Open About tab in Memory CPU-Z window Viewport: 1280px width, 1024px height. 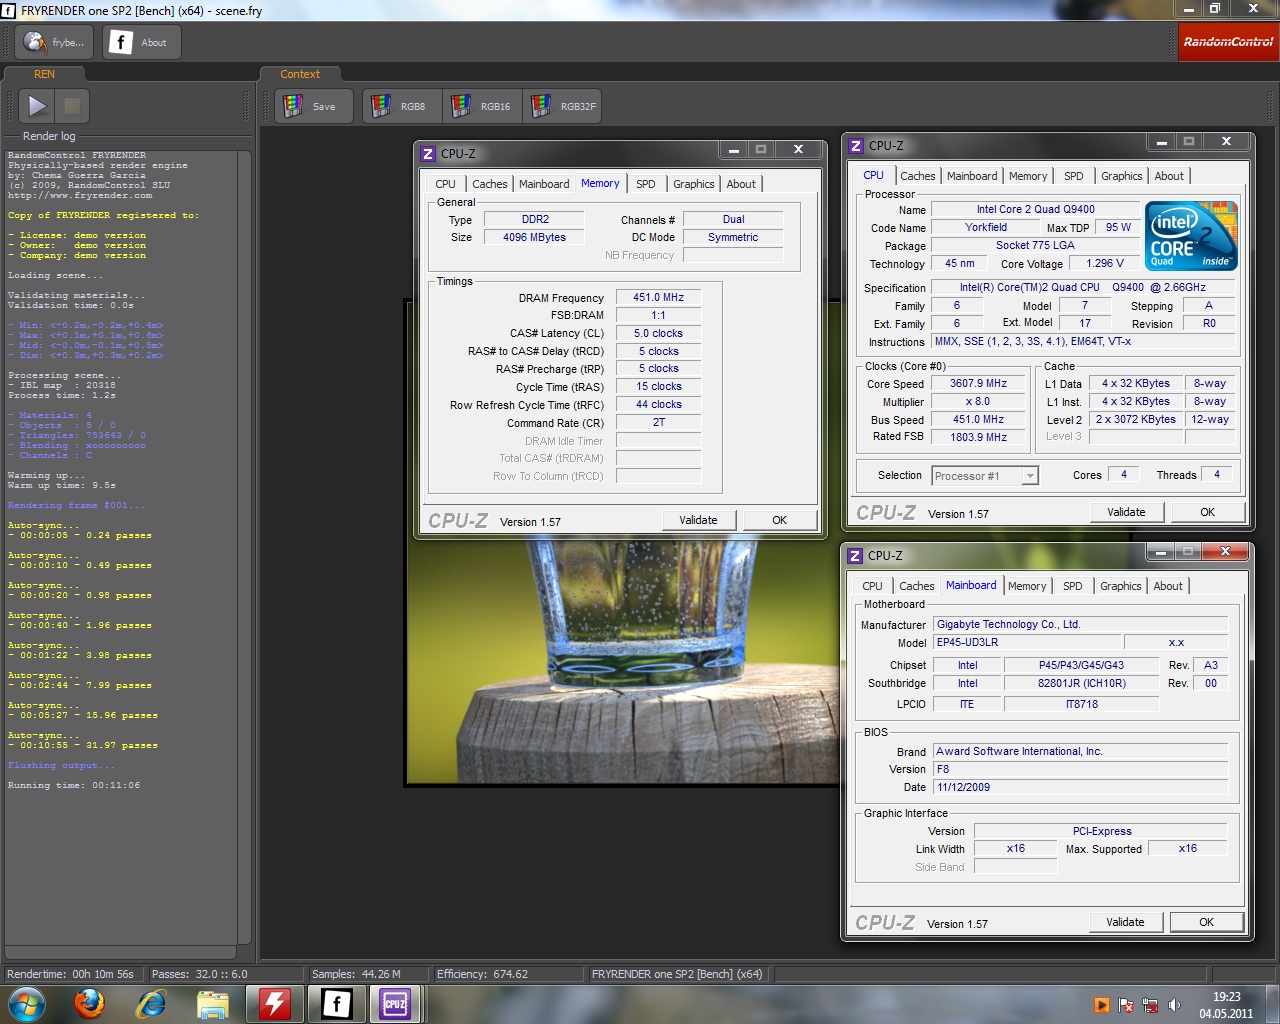point(741,184)
